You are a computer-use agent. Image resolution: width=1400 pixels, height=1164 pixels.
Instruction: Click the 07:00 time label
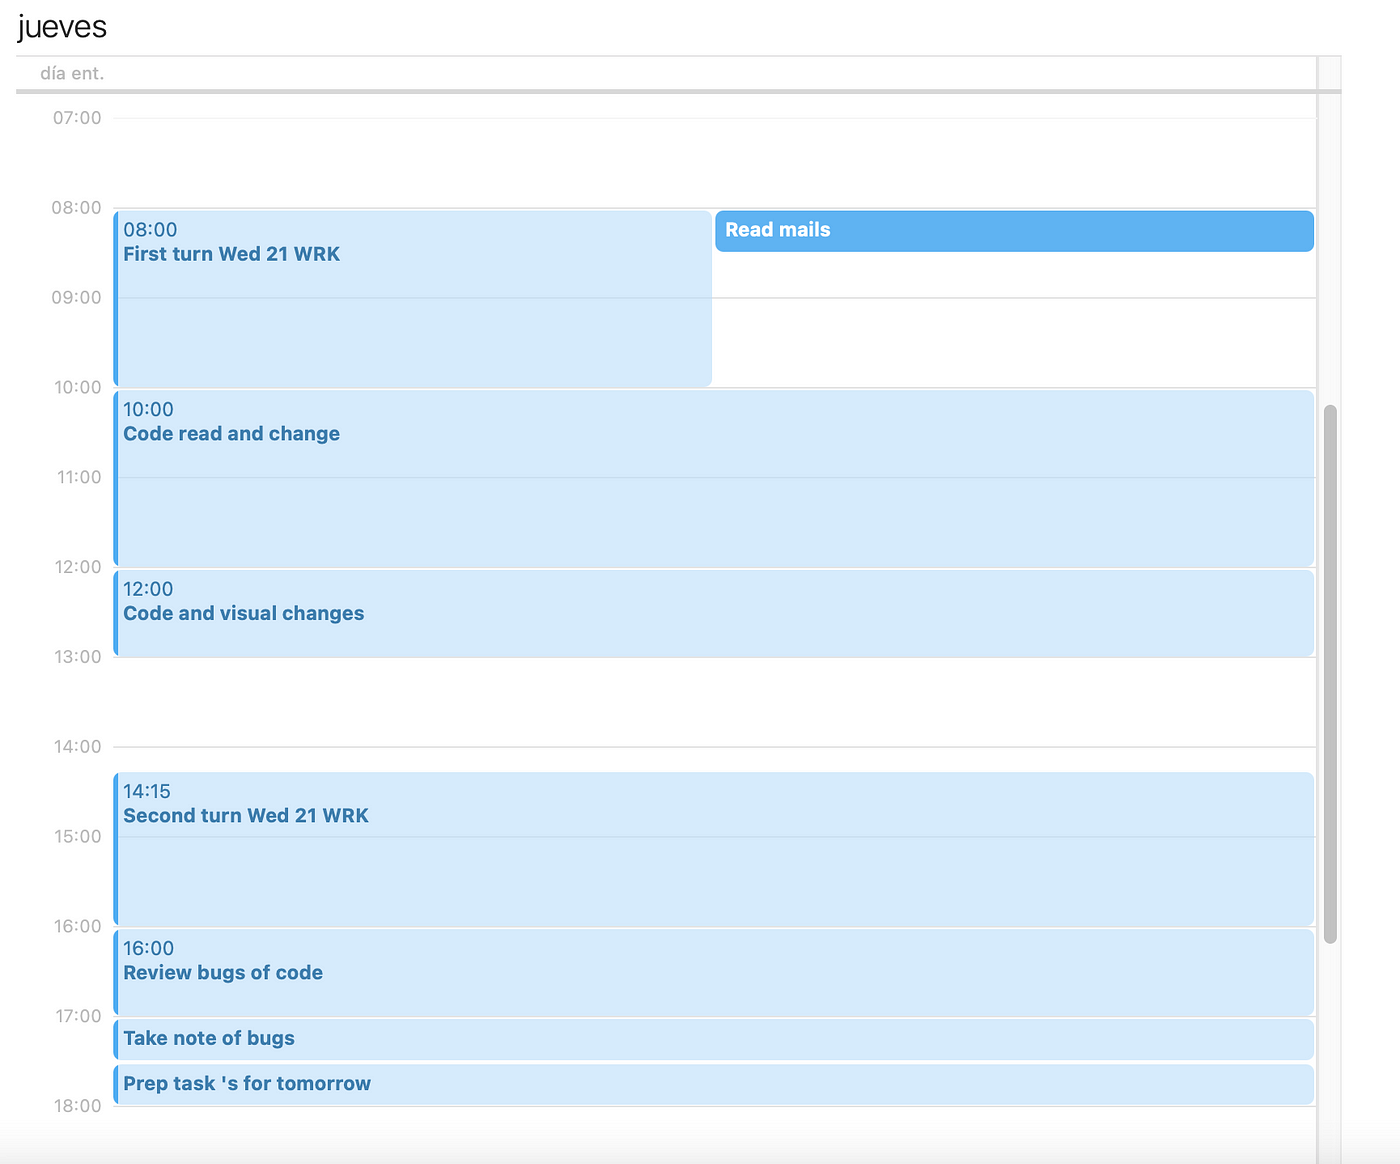(77, 118)
